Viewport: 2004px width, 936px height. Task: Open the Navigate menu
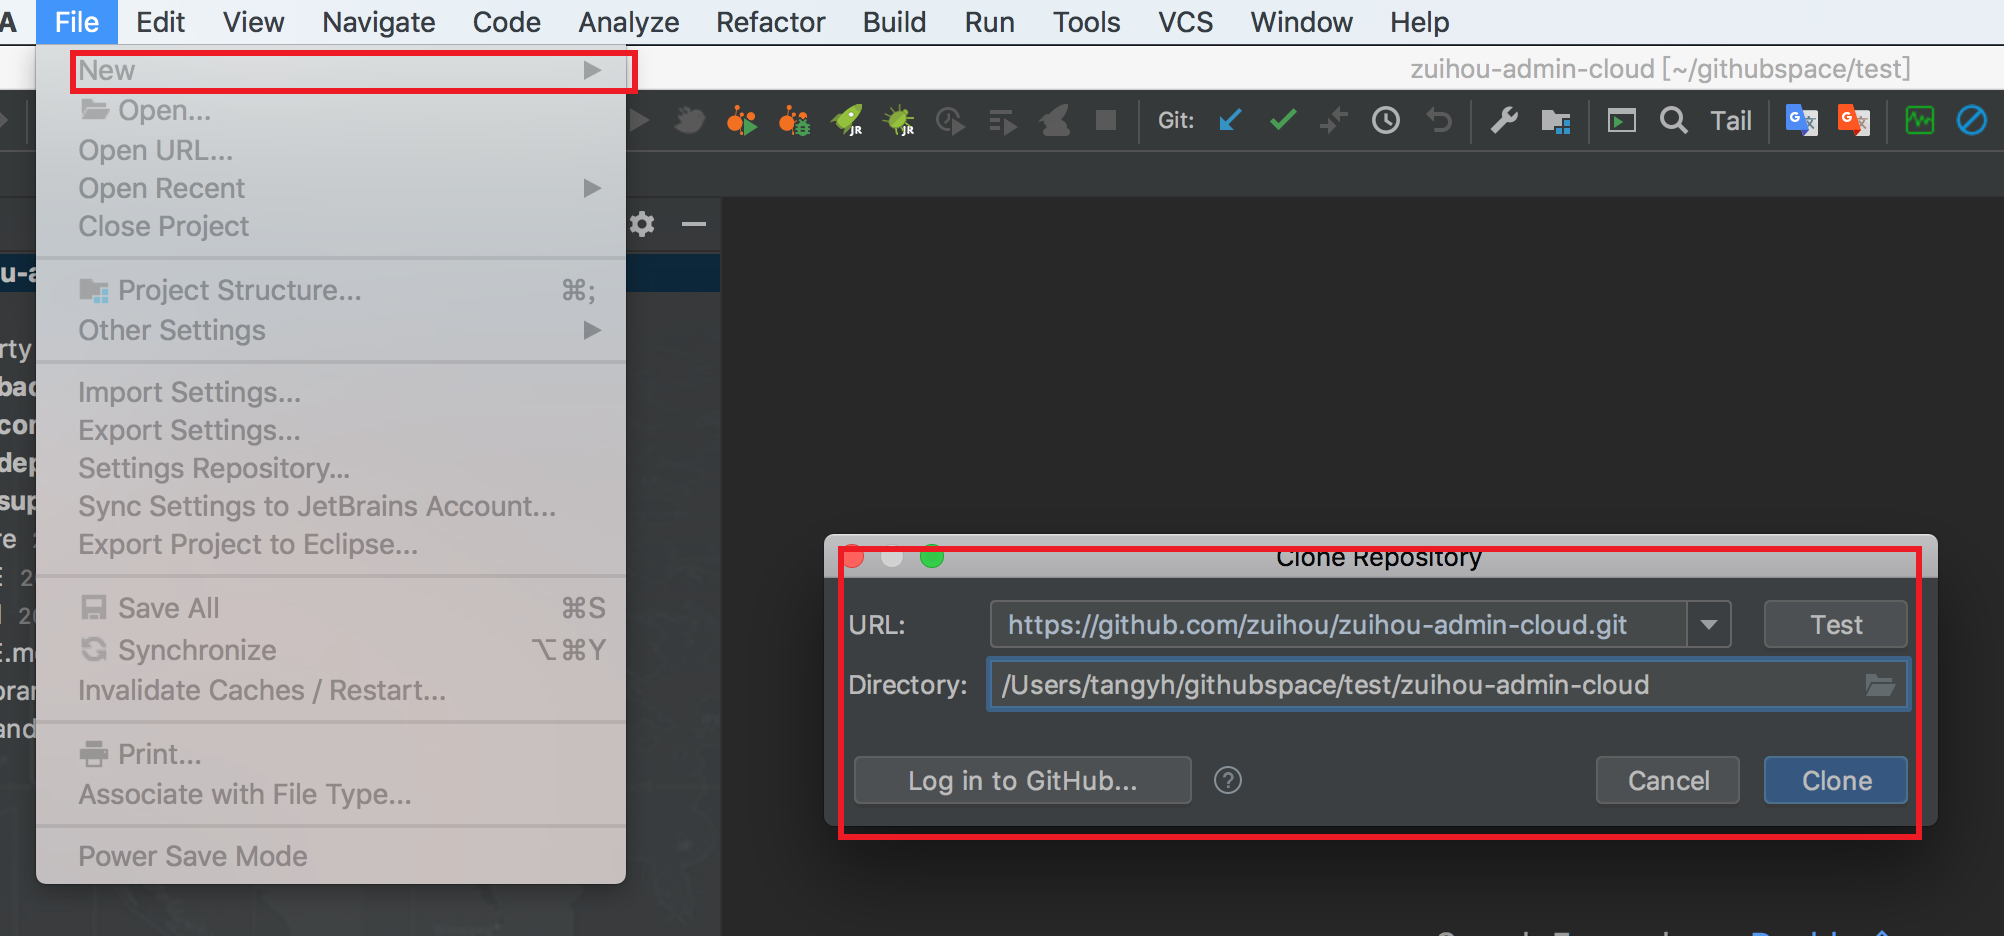pyautogui.click(x=378, y=22)
